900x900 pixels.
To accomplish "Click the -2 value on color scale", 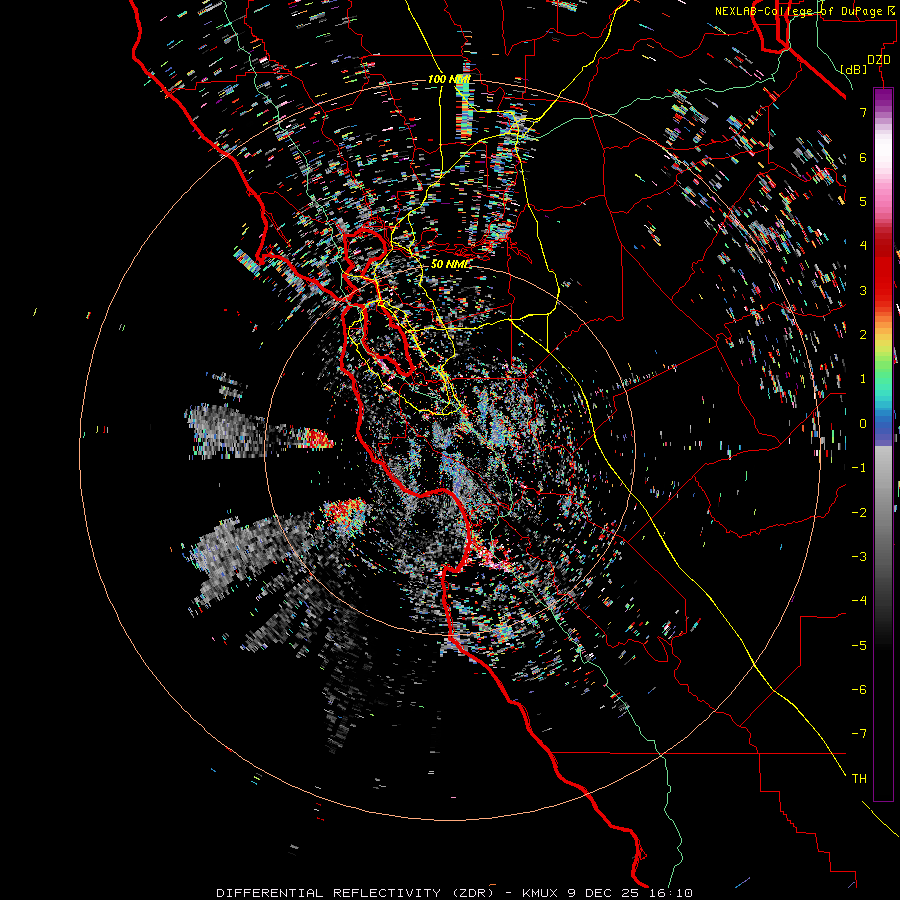I will [x=859, y=512].
